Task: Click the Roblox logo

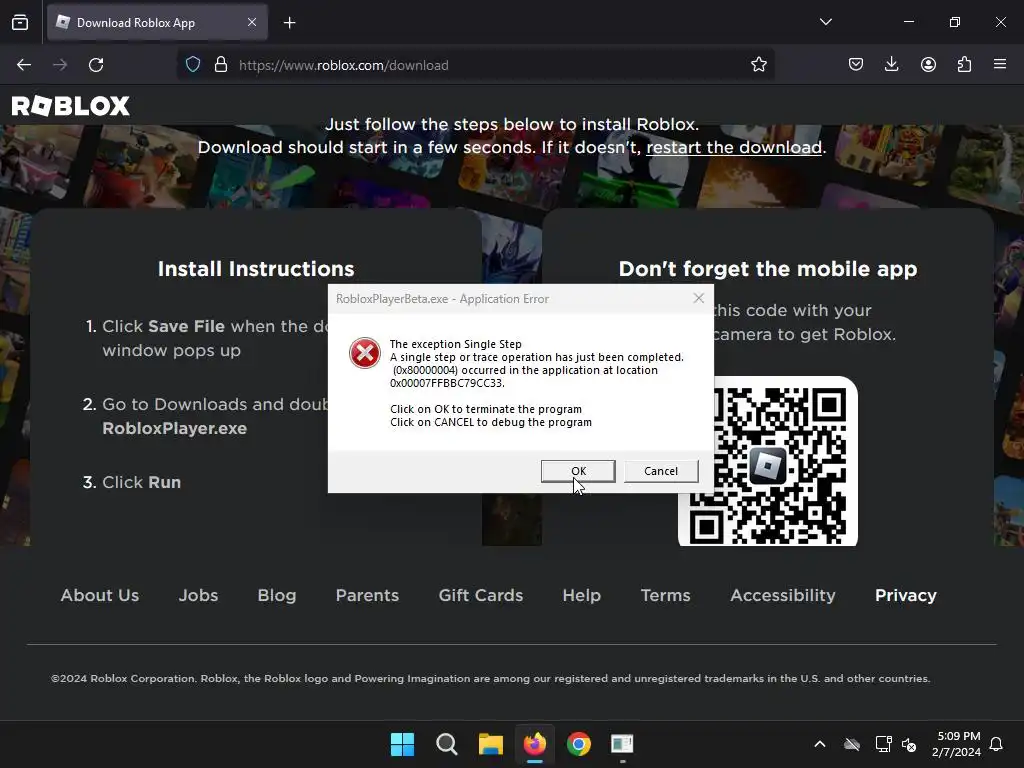Action: click(71, 106)
